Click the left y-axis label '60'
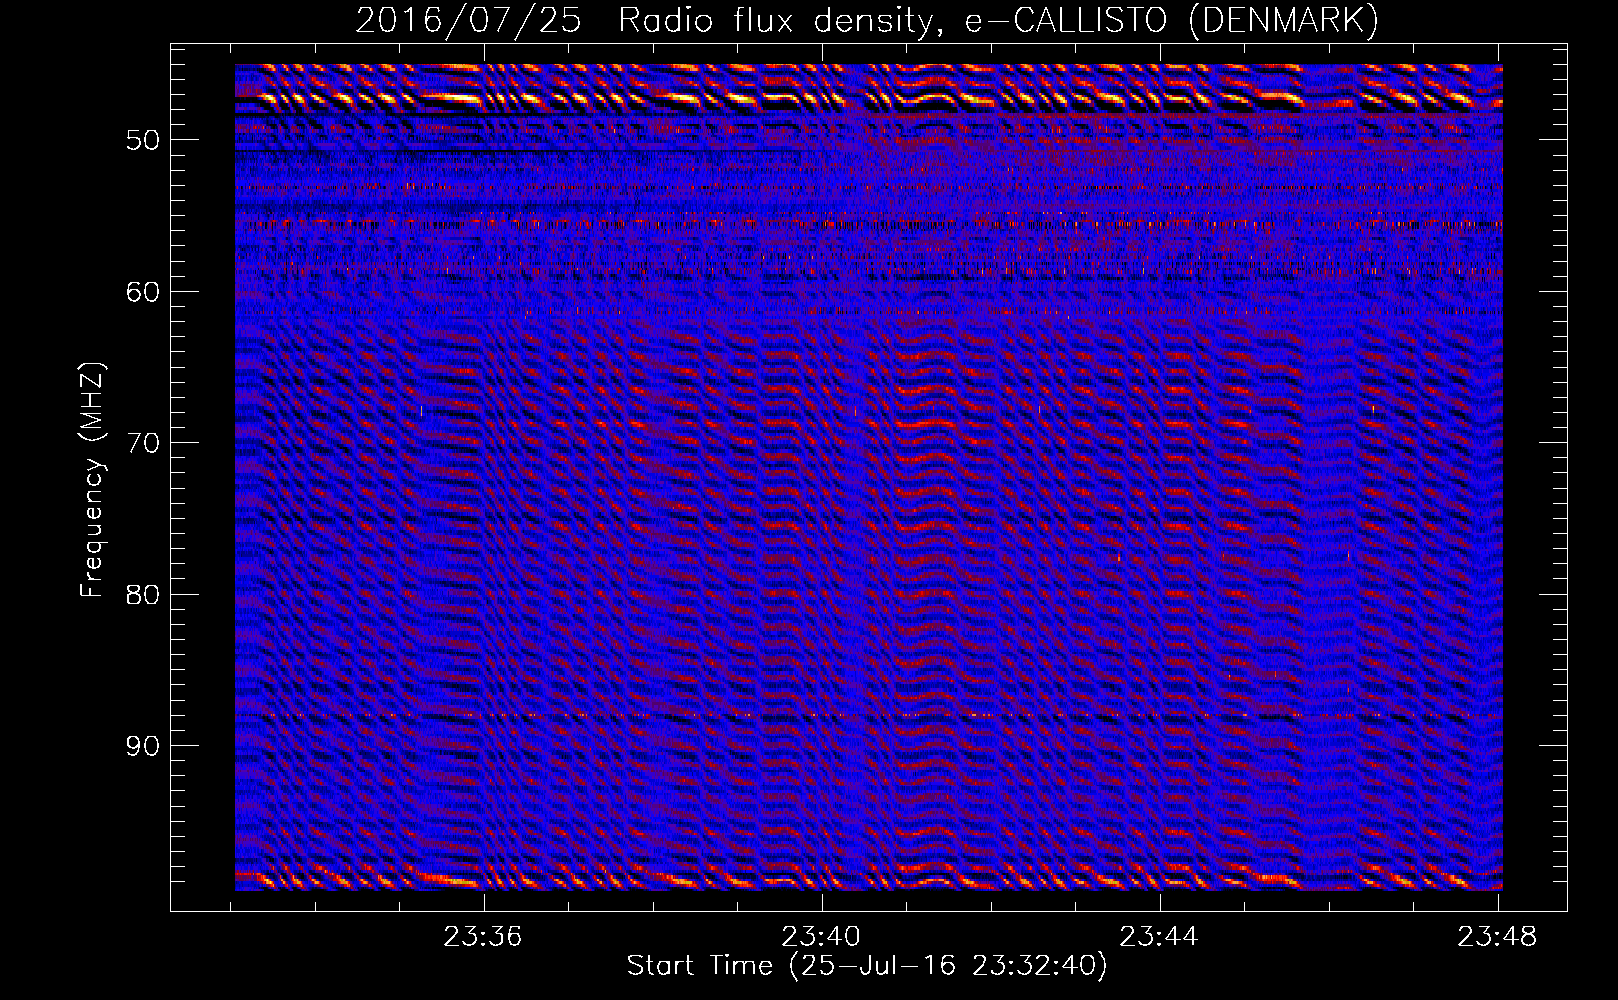1618x1000 pixels. [x=142, y=292]
